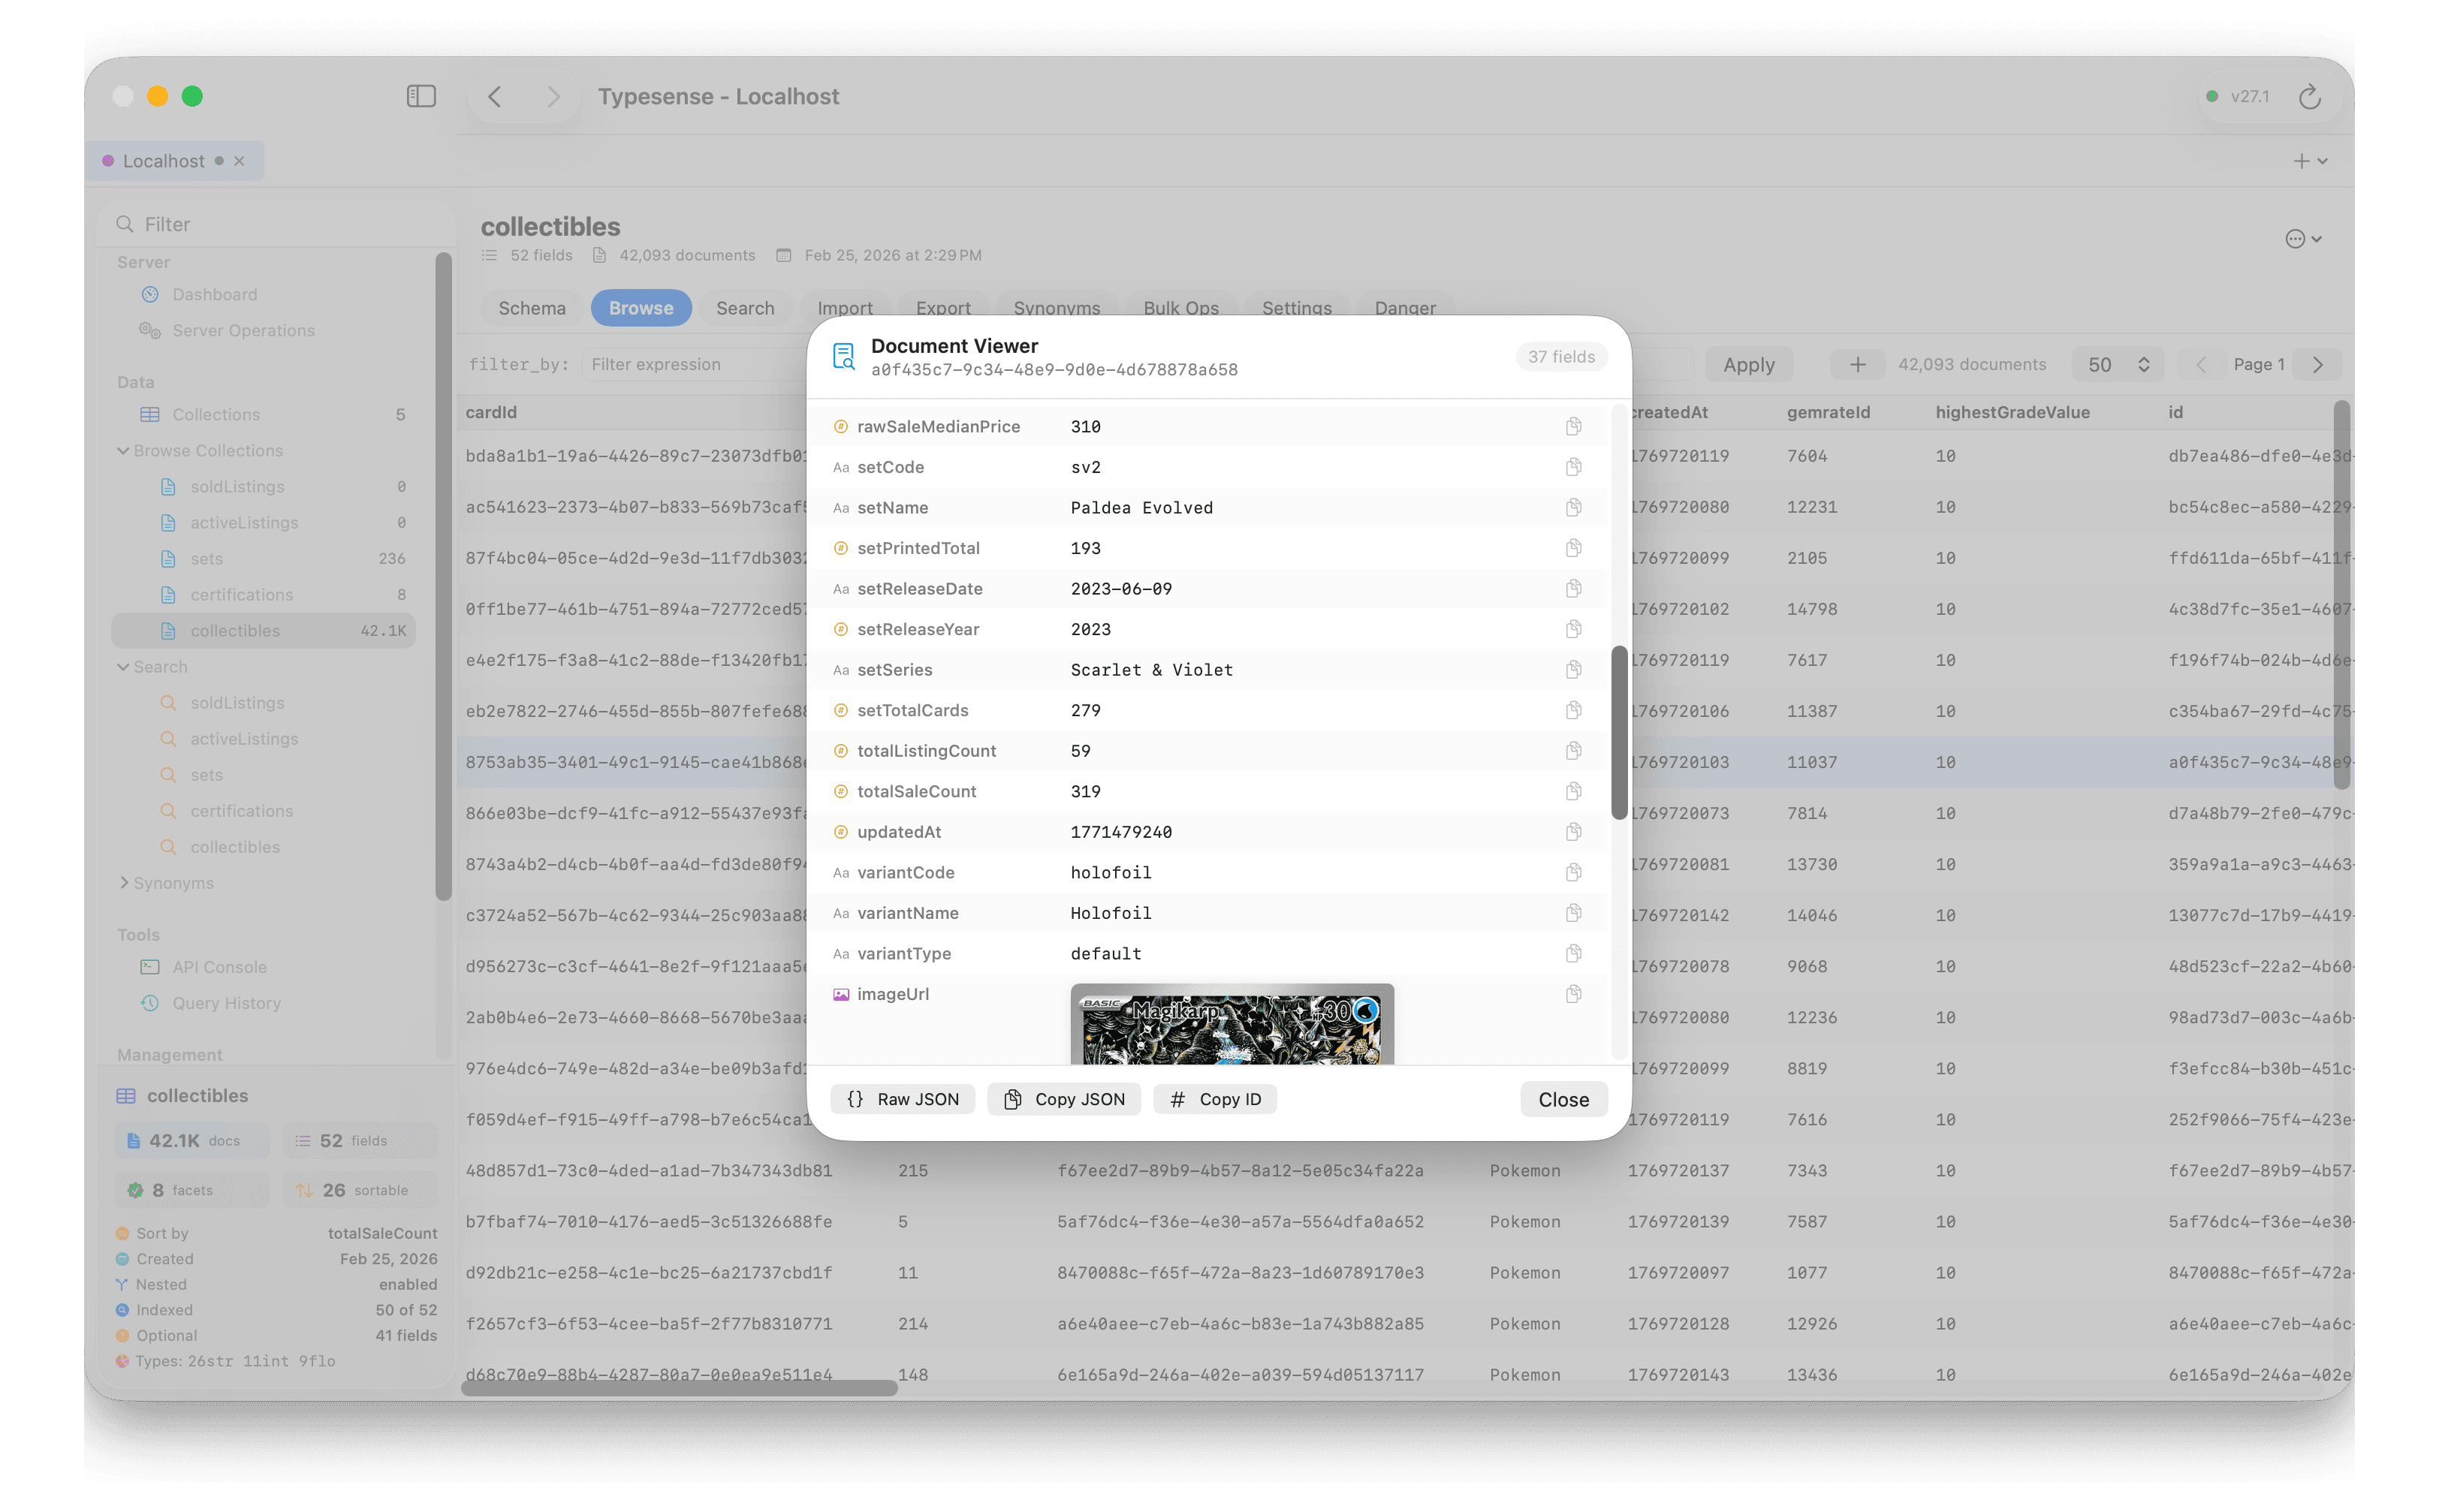Open Server Operations in the sidebar
The width and height of the screenshot is (2439, 1512).
click(243, 330)
